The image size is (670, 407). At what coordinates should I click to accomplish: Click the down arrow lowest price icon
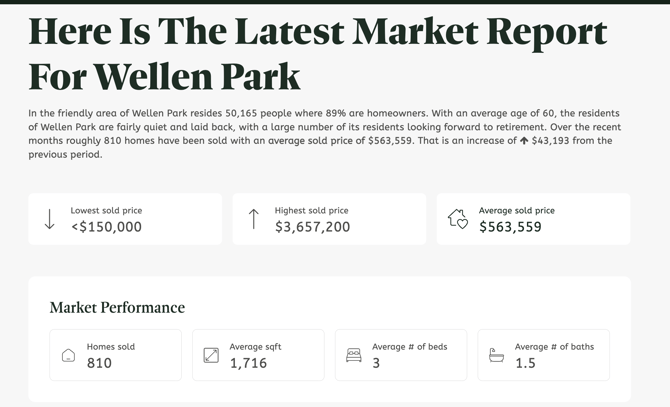[x=49, y=219]
